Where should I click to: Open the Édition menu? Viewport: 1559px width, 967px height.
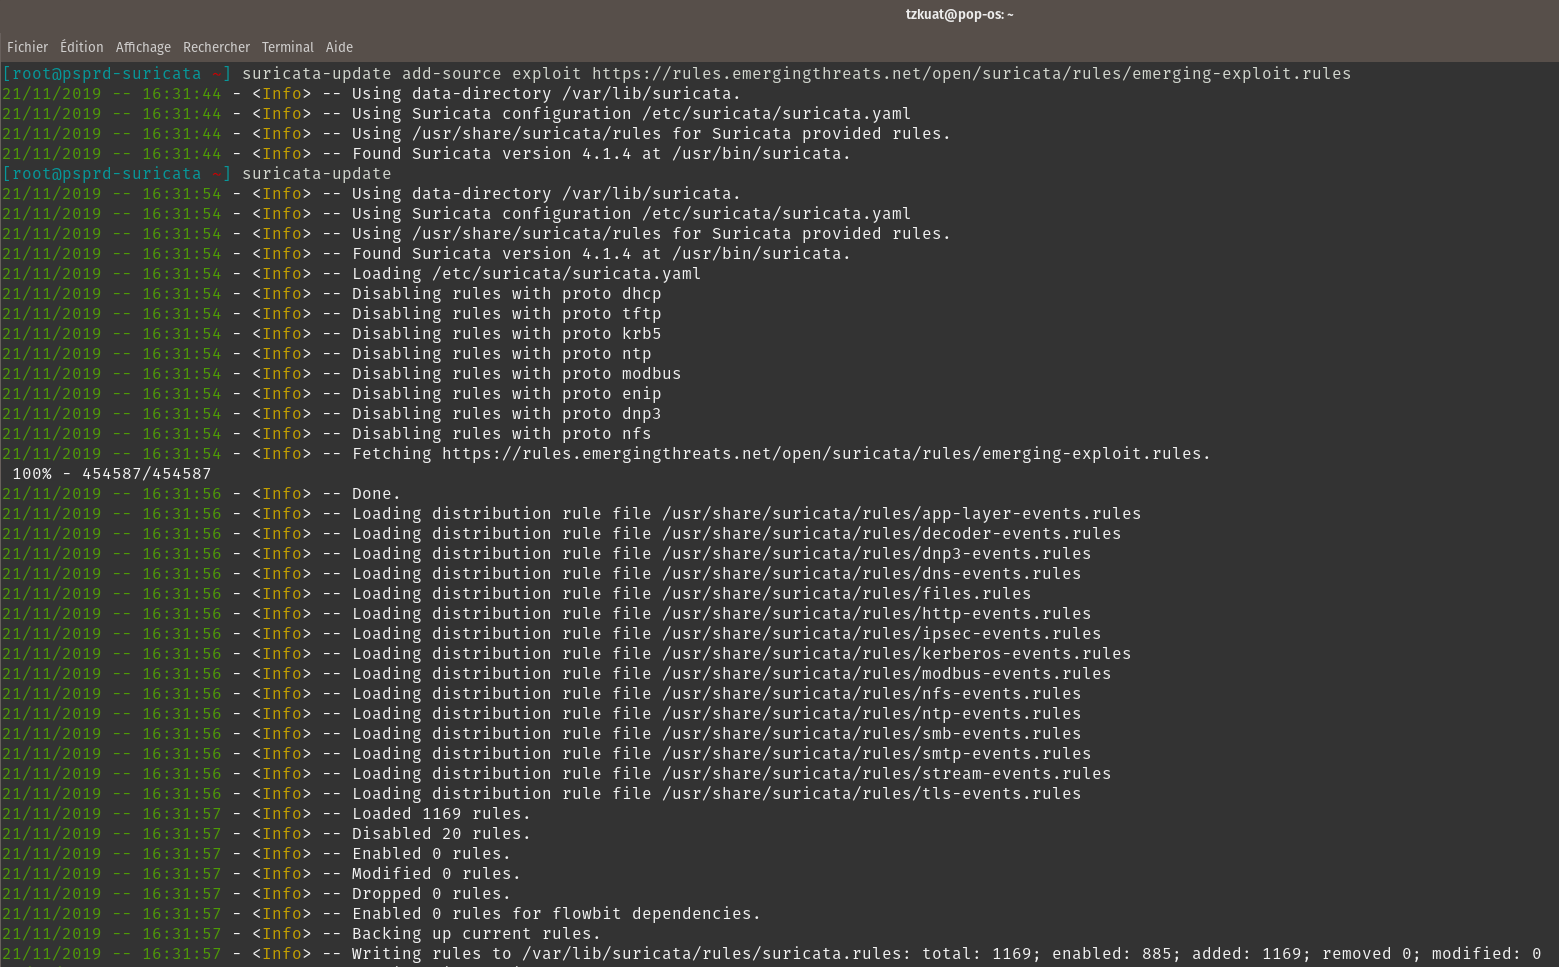click(81, 47)
